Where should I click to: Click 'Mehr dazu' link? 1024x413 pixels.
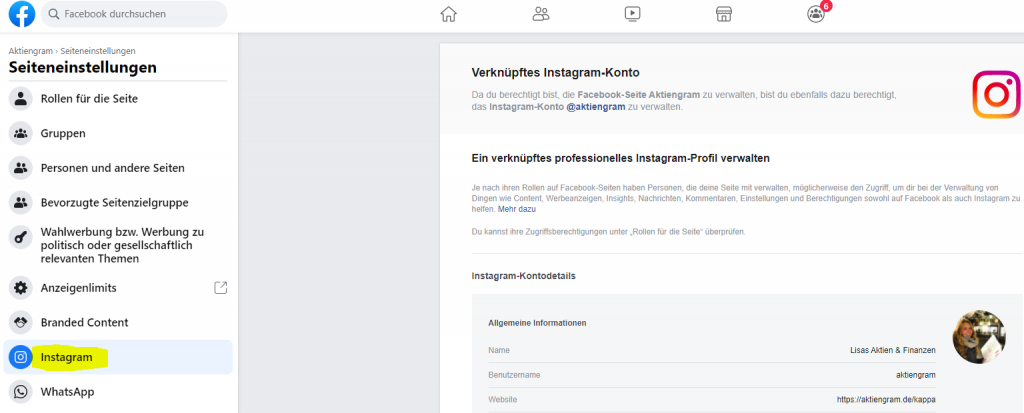coord(517,209)
